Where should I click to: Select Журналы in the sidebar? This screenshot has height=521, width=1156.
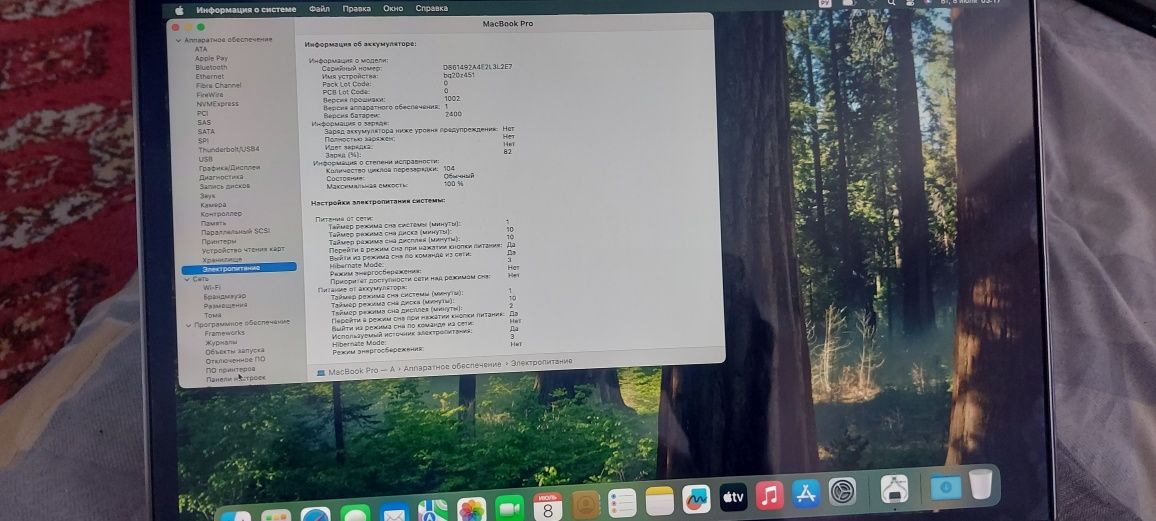221,343
